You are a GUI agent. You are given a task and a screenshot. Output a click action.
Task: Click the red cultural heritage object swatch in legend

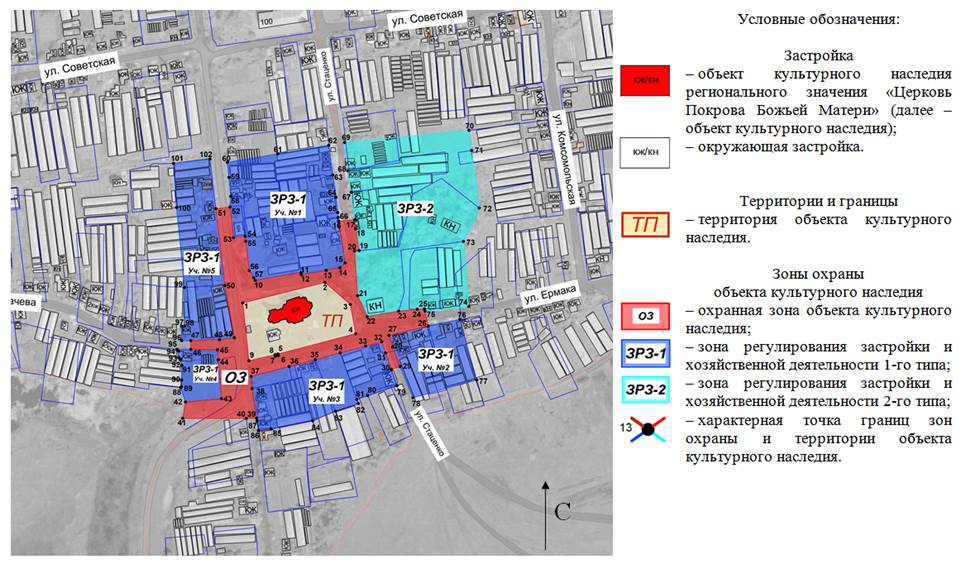(x=645, y=80)
